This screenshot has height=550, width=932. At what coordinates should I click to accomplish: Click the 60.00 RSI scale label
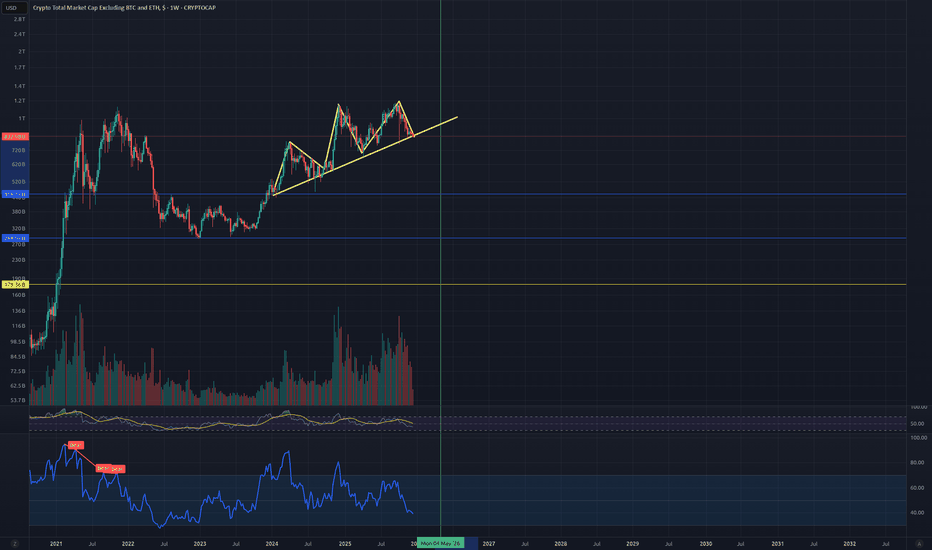[x=918, y=488]
